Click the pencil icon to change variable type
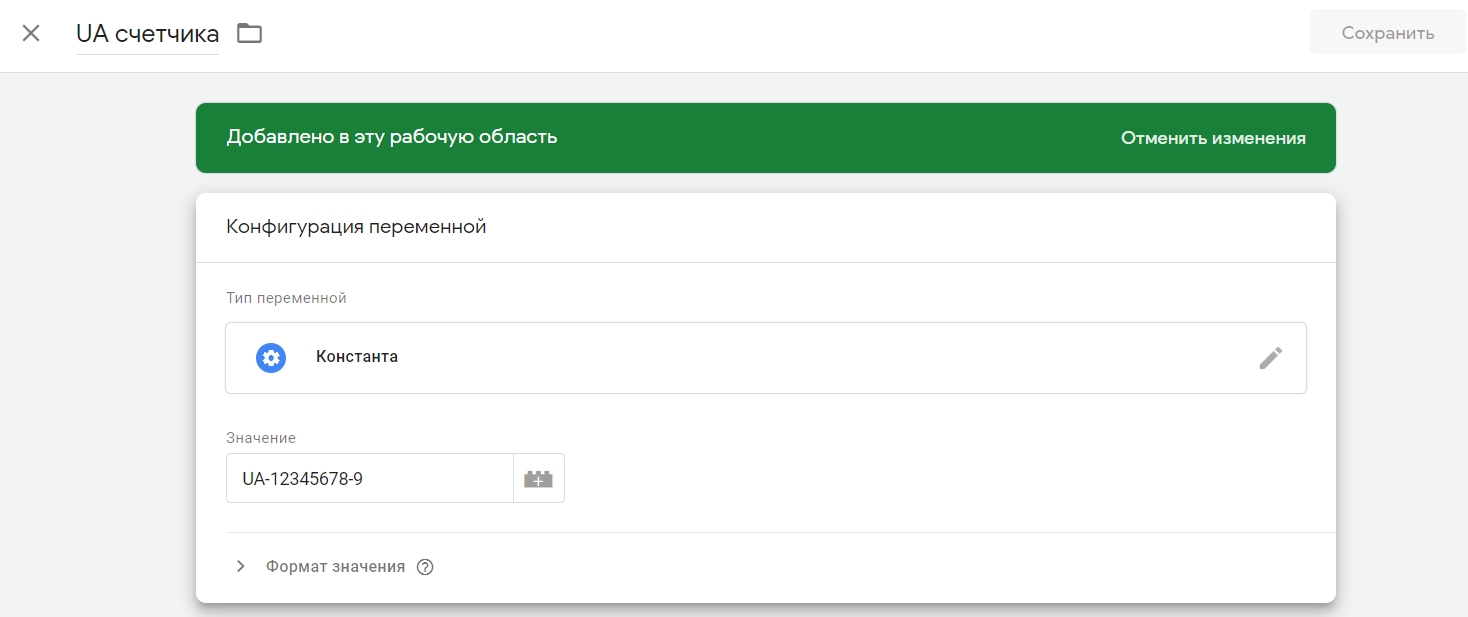 1271,357
